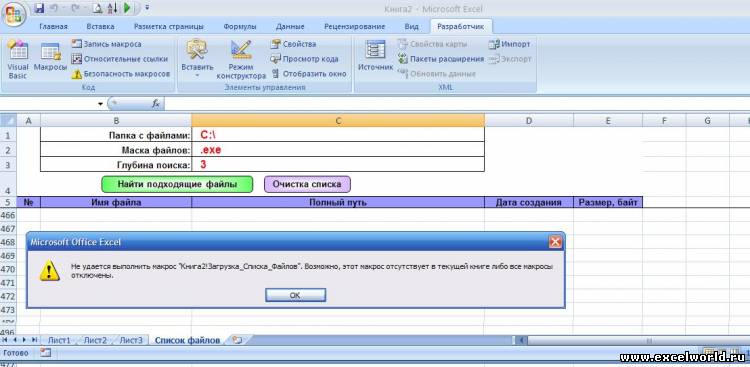The height and width of the screenshot is (367, 750).
Task: Select cell with folder path C:\
Action: point(338,135)
